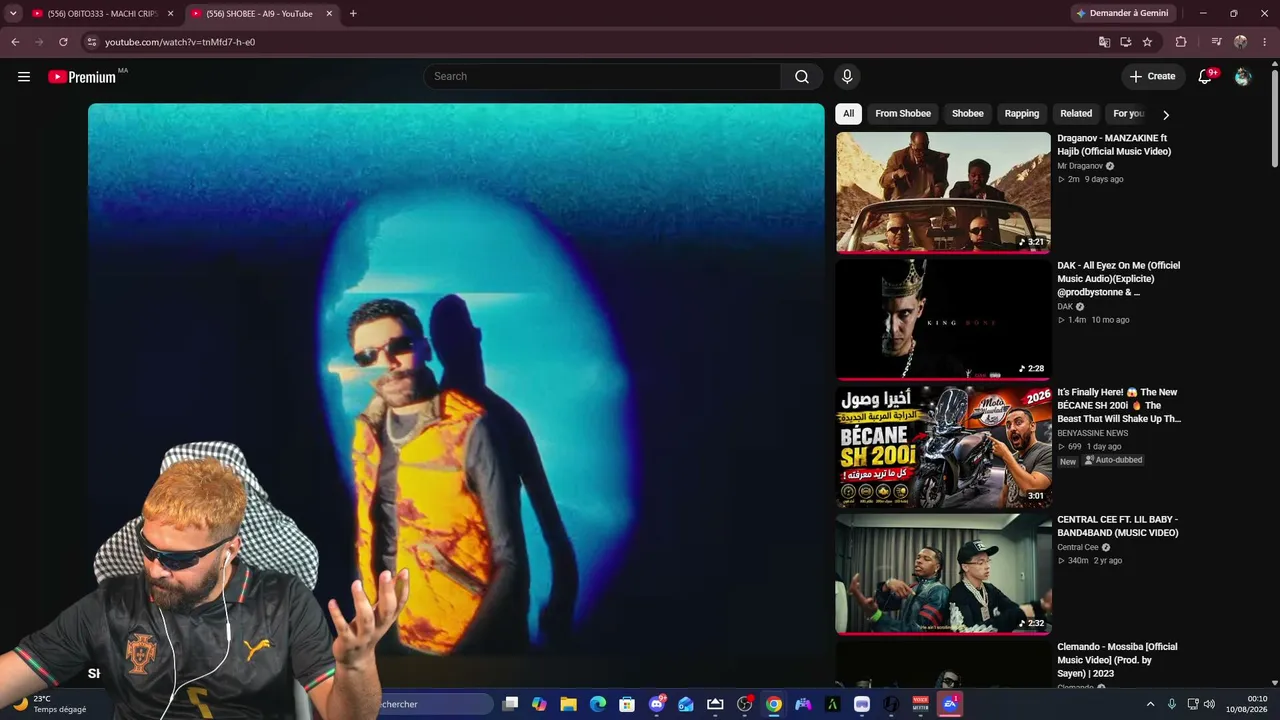Filter suggestions by Shobee chip
1280x720 pixels.
(x=967, y=114)
